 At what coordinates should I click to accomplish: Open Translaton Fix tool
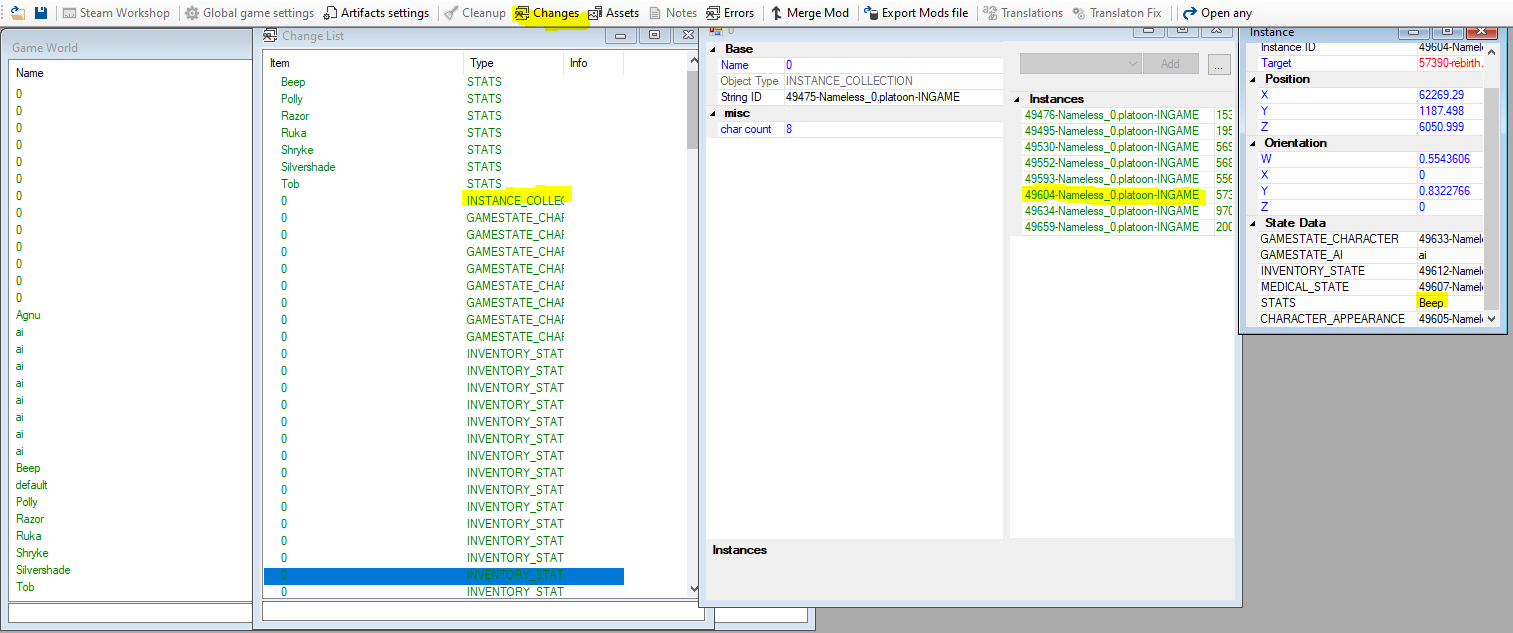coord(1117,13)
